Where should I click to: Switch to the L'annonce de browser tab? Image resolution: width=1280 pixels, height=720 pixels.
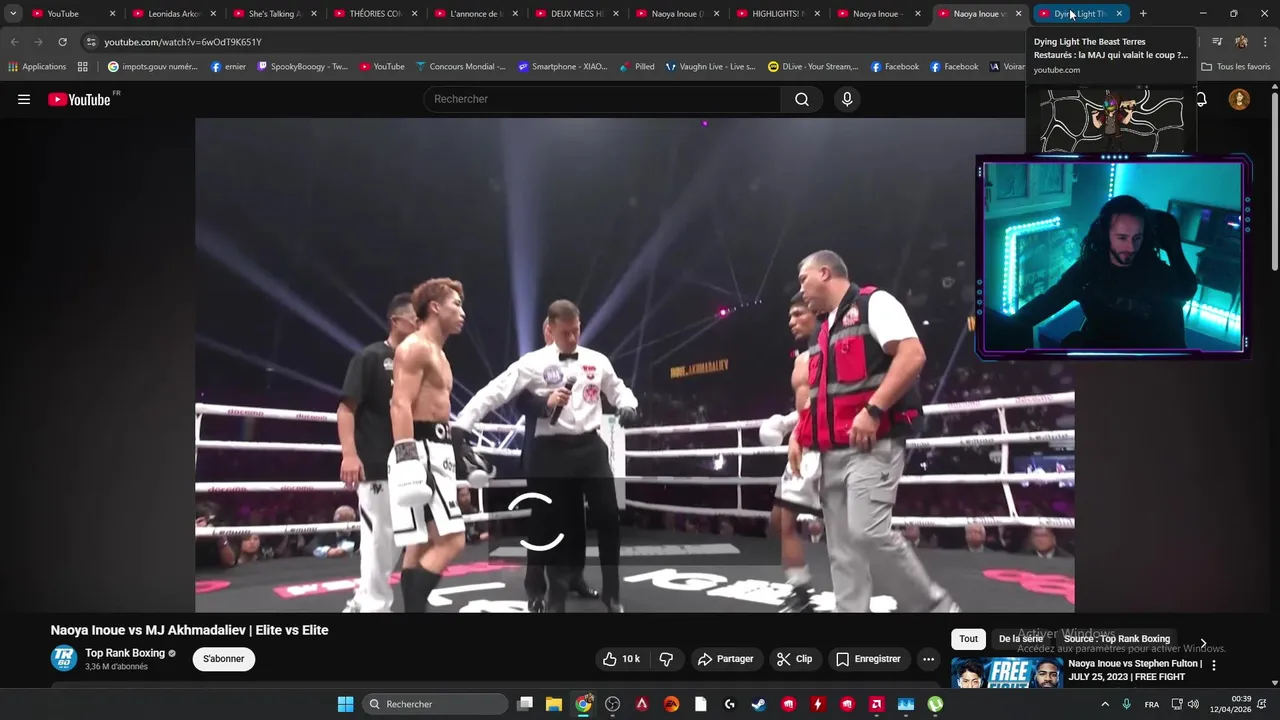click(x=474, y=14)
